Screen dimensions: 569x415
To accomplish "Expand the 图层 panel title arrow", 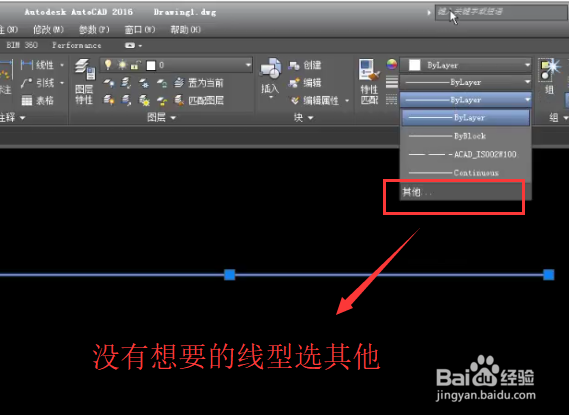I will tap(173, 118).
